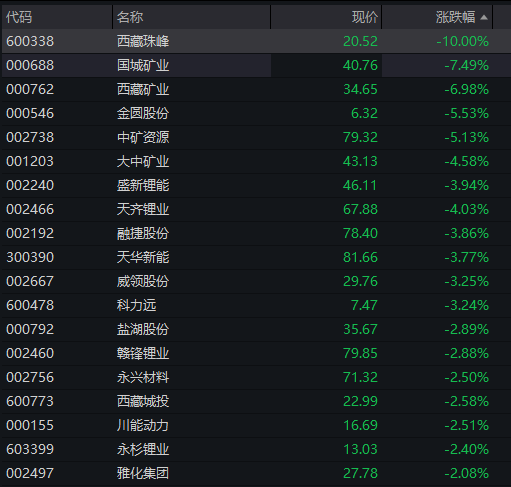Select stock code 000792
Image resolution: width=511 pixels, height=487 pixels.
(x=30, y=329)
